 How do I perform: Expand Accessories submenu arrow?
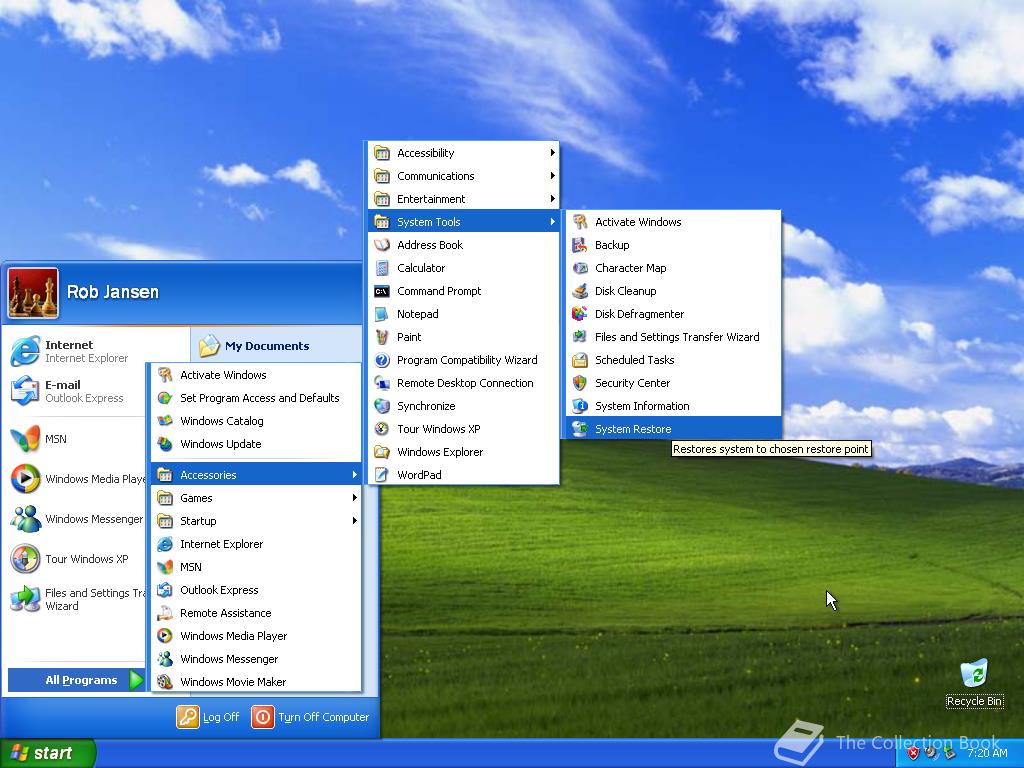tap(355, 475)
